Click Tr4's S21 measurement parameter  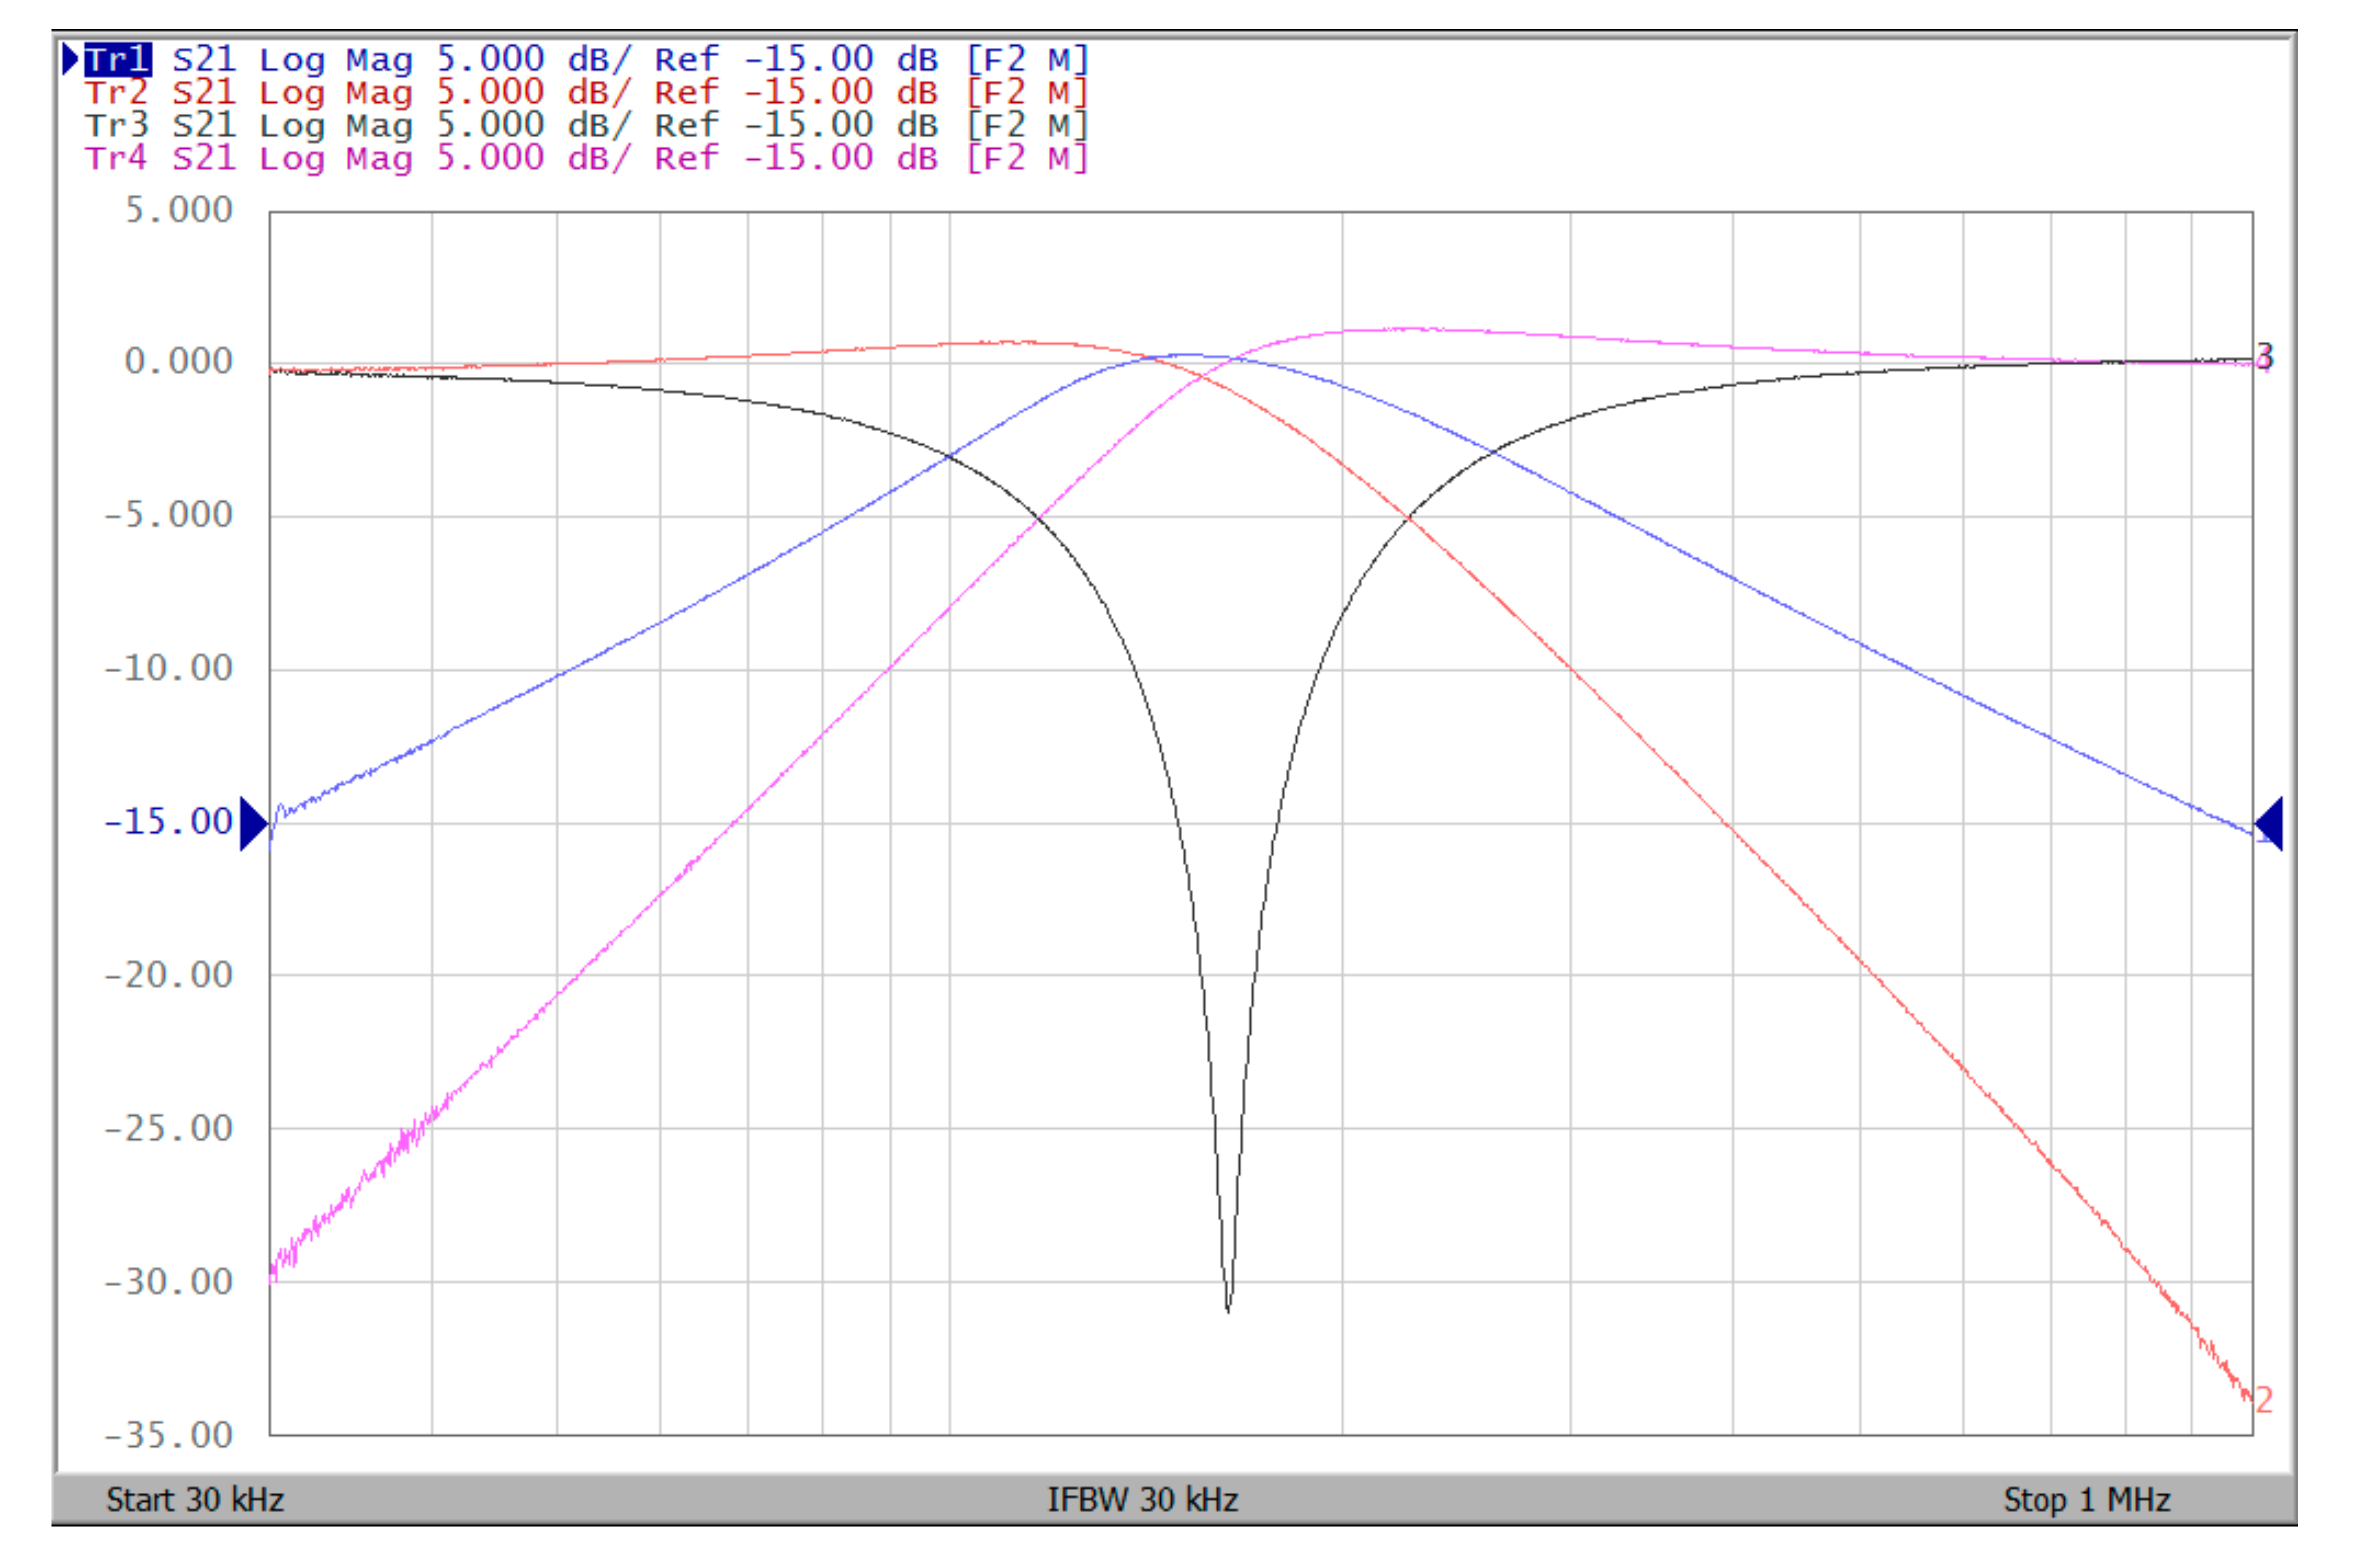point(204,158)
